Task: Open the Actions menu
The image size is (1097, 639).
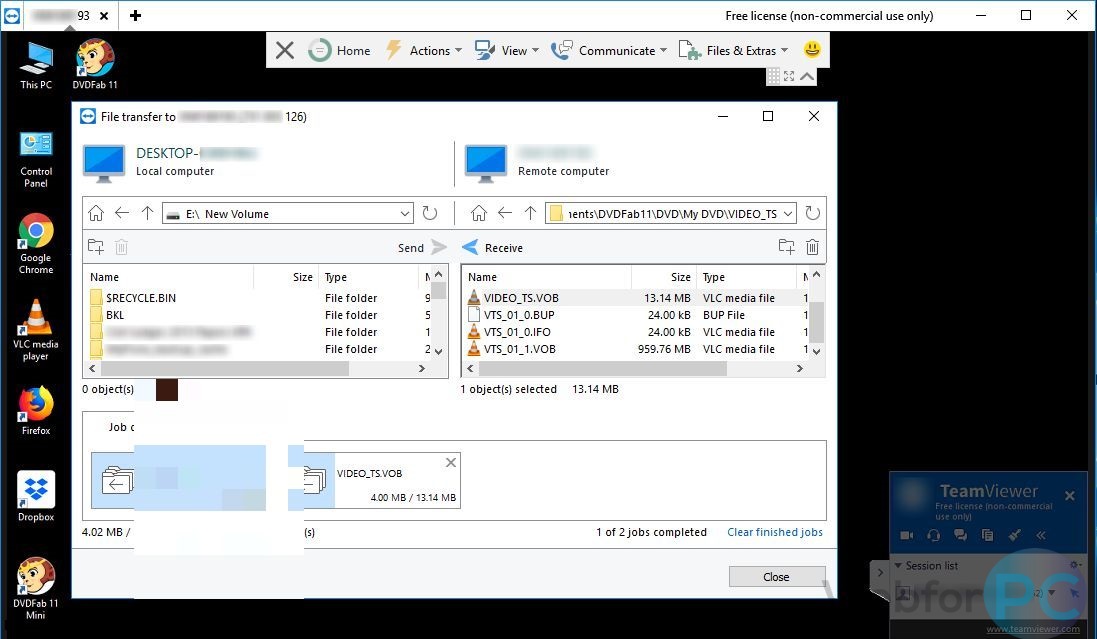Action: click(x=424, y=50)
